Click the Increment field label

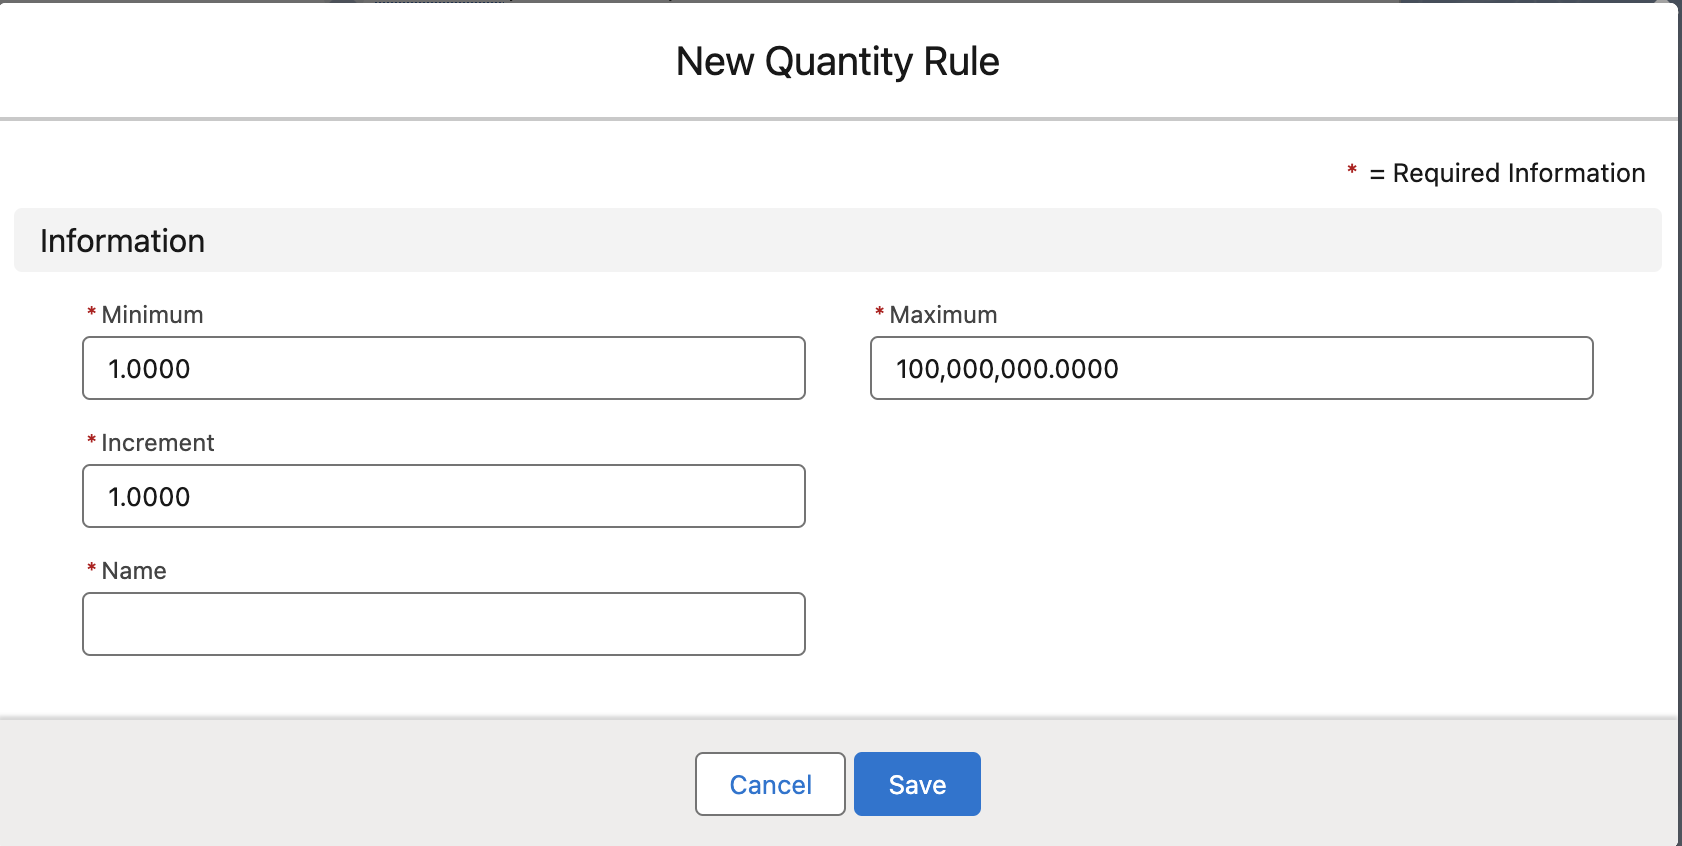[158, 443]
